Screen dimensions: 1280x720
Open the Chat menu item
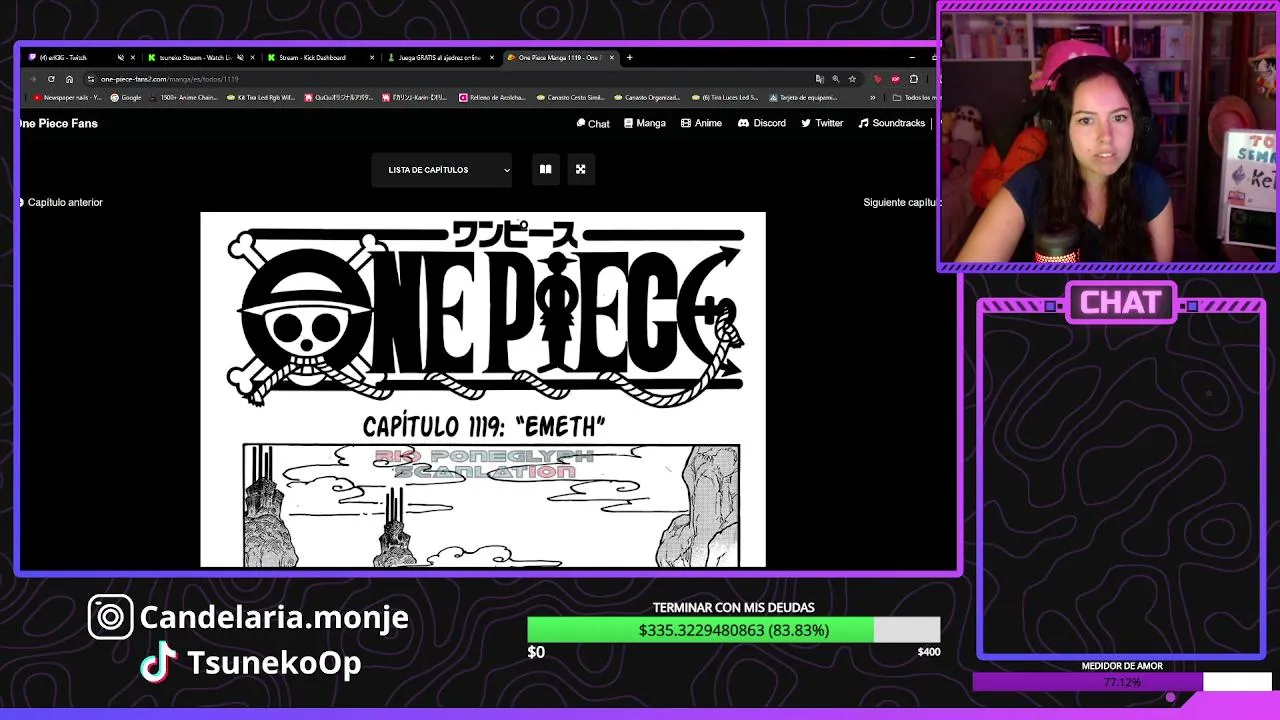593,124
